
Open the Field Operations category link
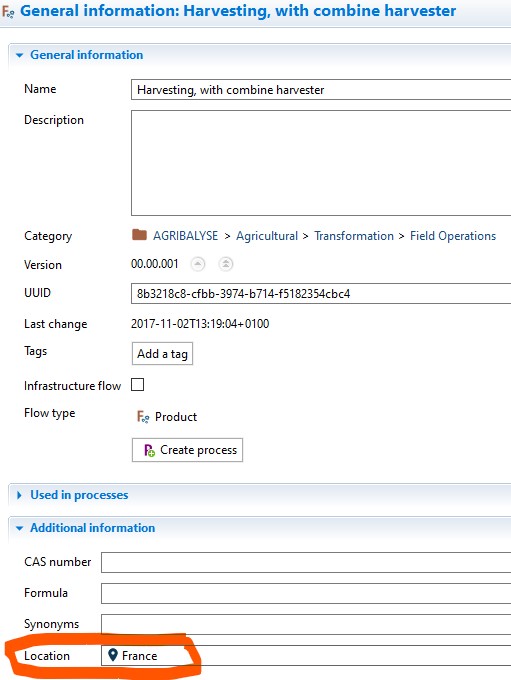(x=453, y=235)
